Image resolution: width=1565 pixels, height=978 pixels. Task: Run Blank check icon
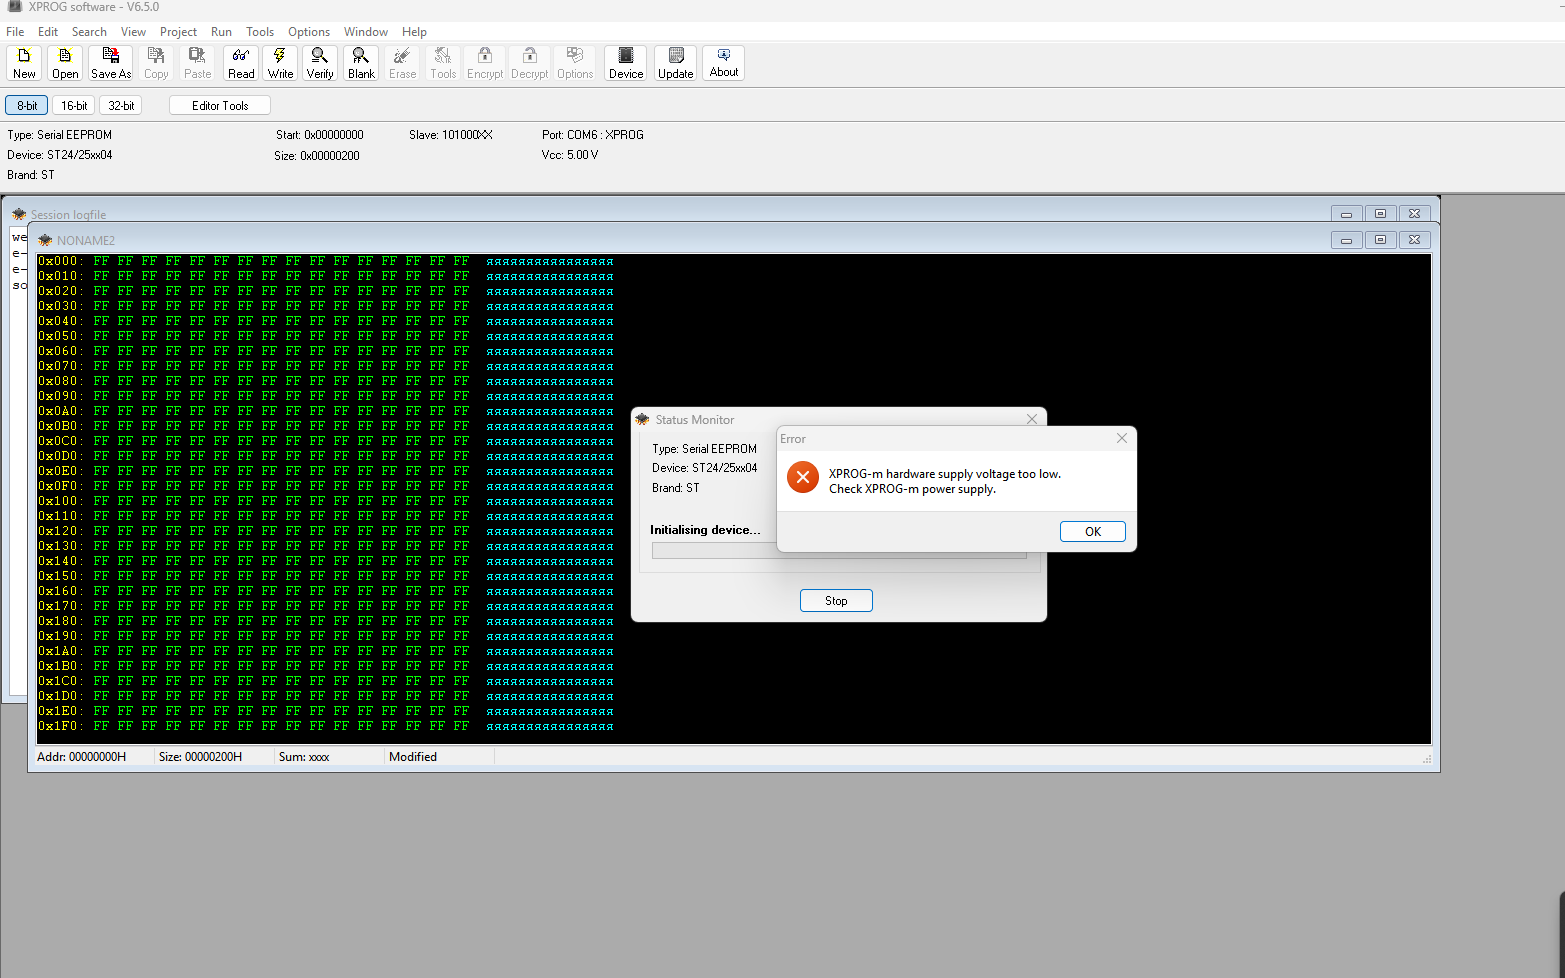[x=361, y=63]
